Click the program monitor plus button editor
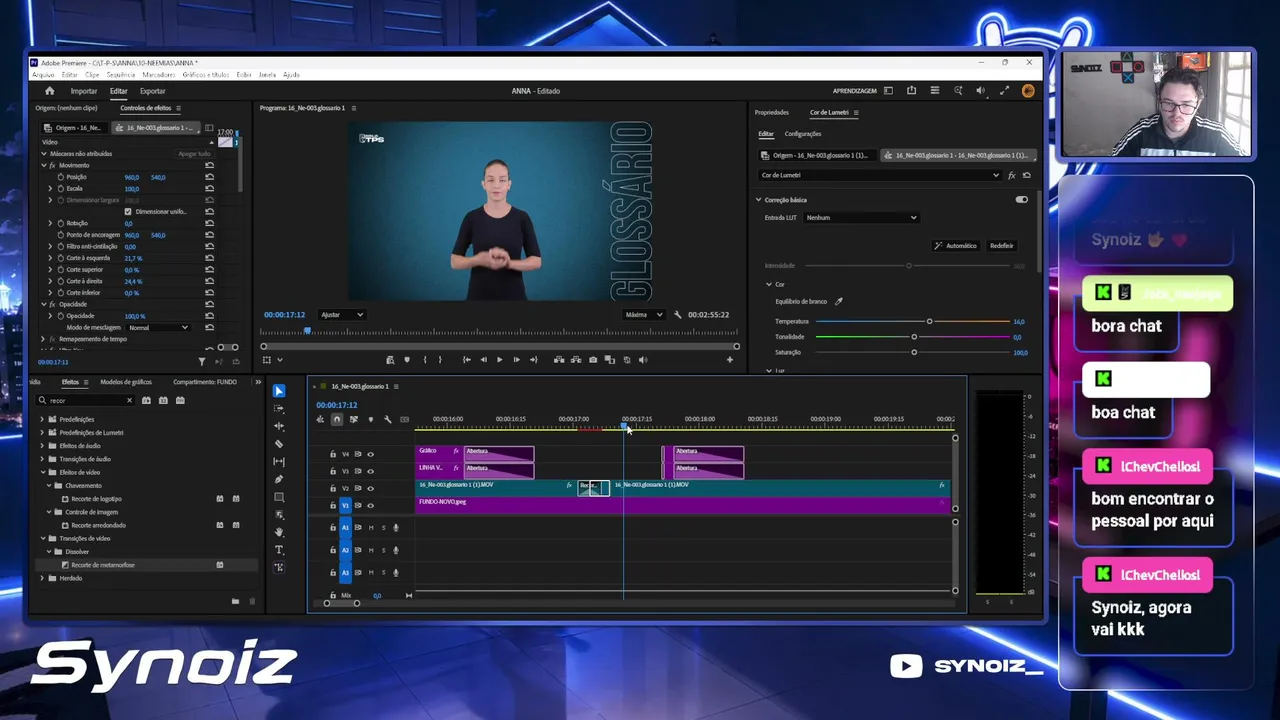Image resolution: width=1280 pixels, height=720 pixels. [729, 360]
